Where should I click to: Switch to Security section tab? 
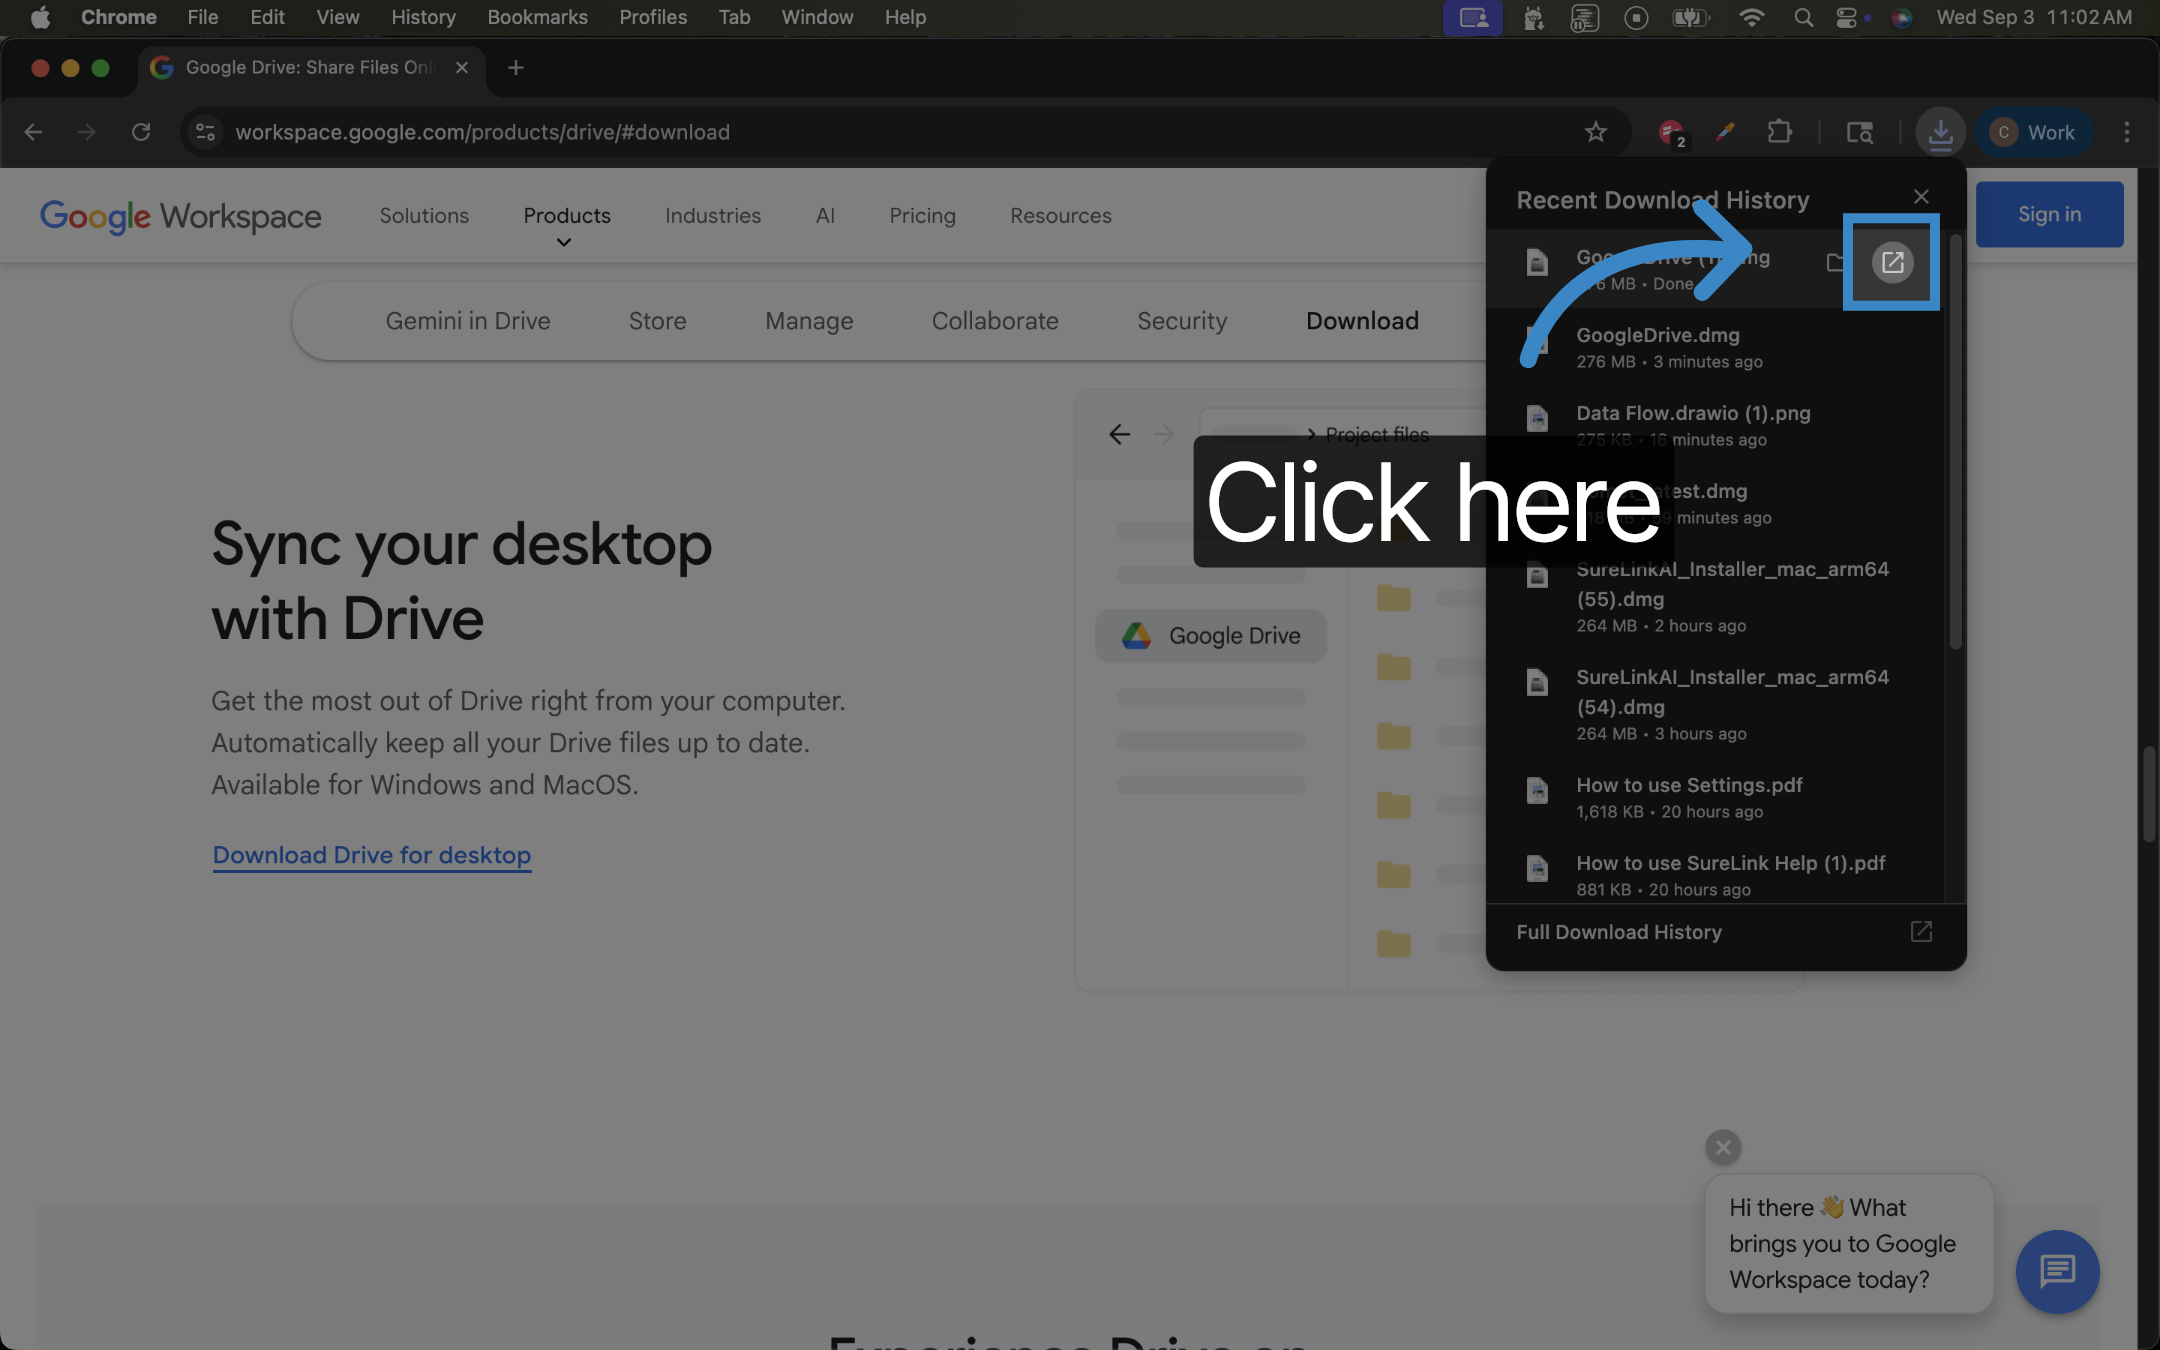pyautogui.click(x=1182, y=321)
